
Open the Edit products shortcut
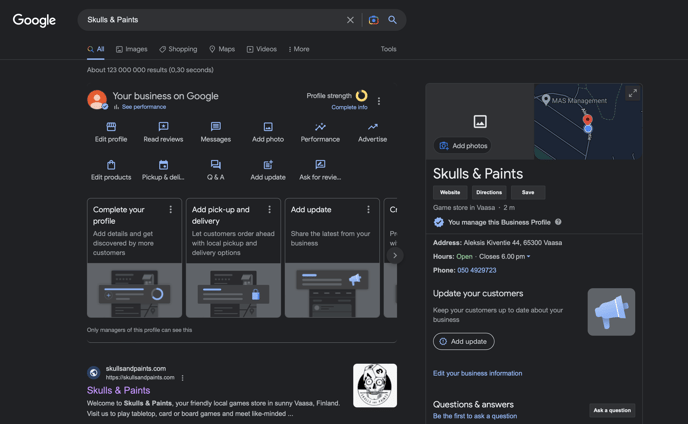pyautogui.click(x=111, y=170)
